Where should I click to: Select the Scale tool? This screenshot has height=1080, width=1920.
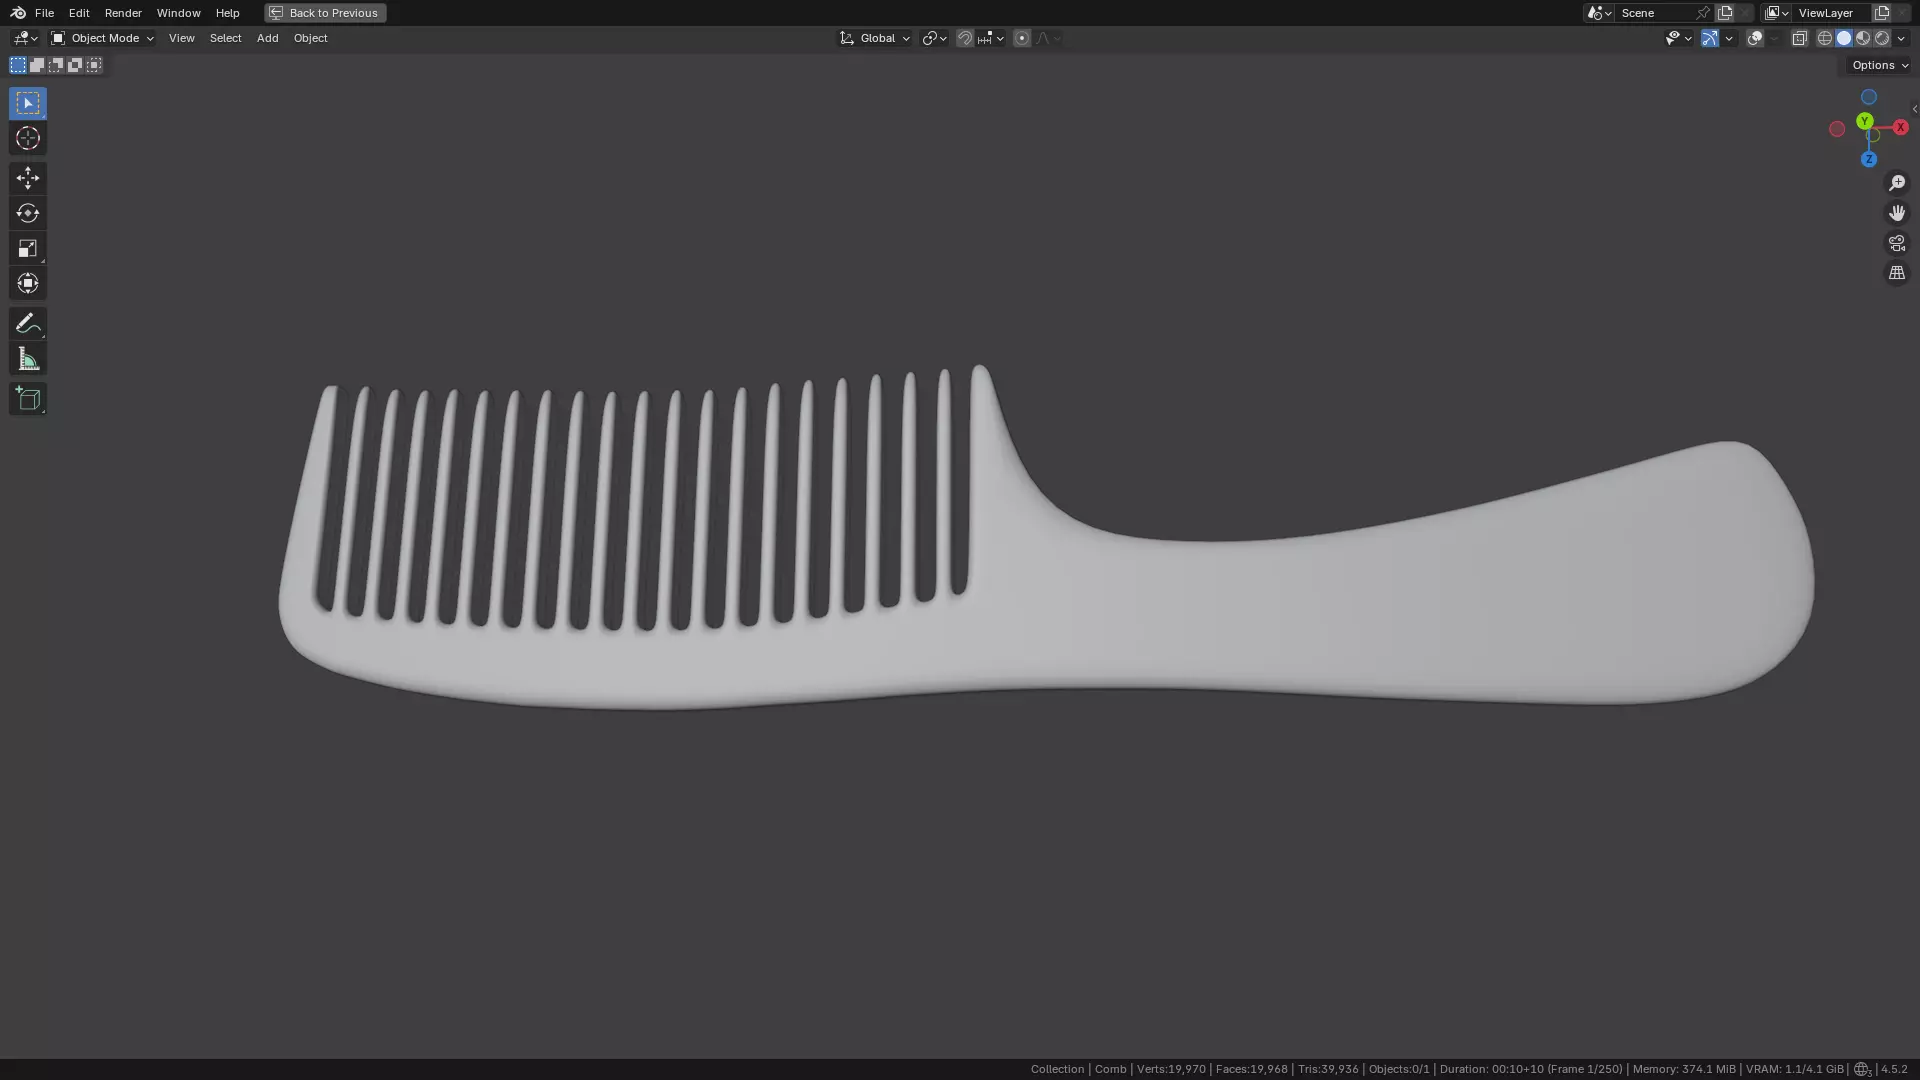click(28, 248)
